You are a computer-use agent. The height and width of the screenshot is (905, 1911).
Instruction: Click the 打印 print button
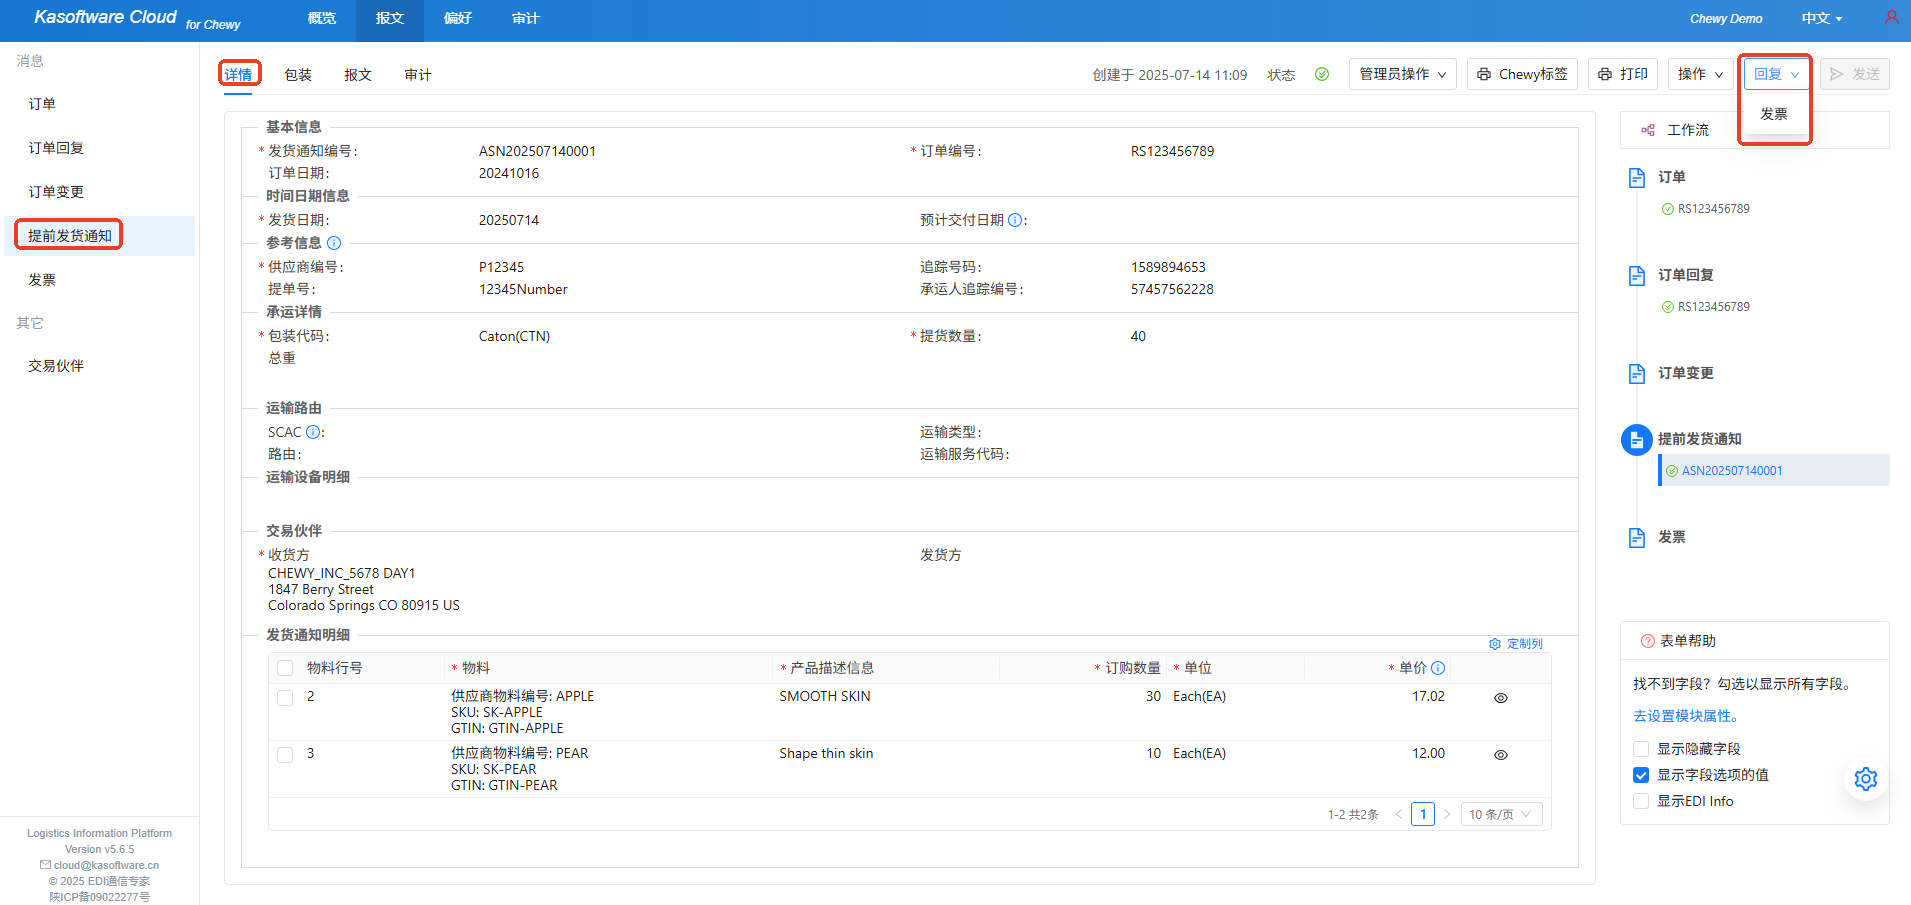1623,74
